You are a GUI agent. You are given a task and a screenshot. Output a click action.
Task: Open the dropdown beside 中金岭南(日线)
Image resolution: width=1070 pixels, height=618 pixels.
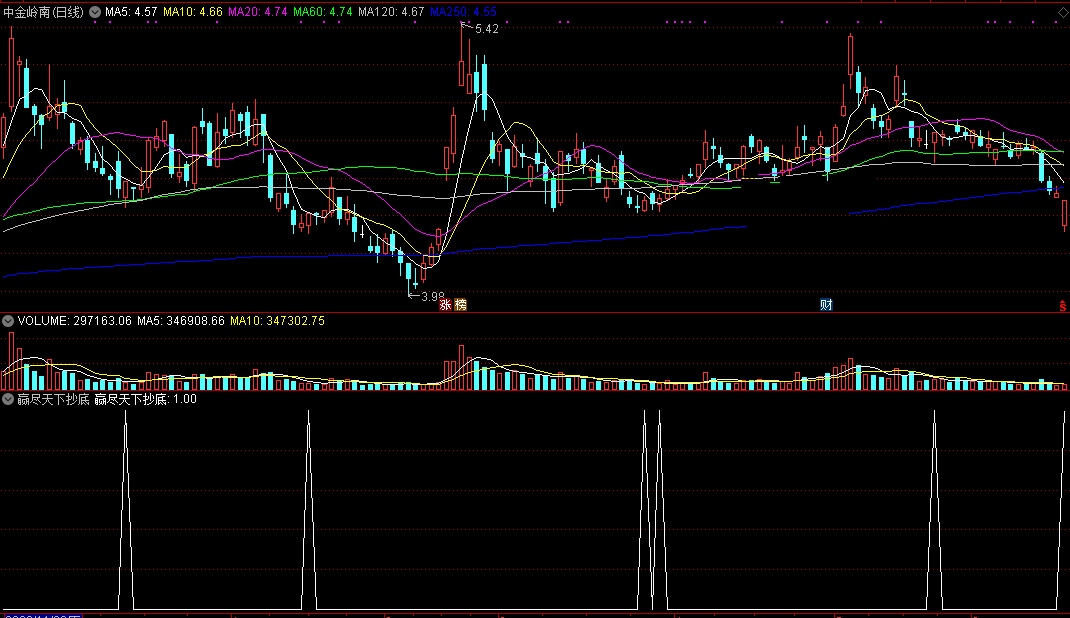click(x=95, y=12)
